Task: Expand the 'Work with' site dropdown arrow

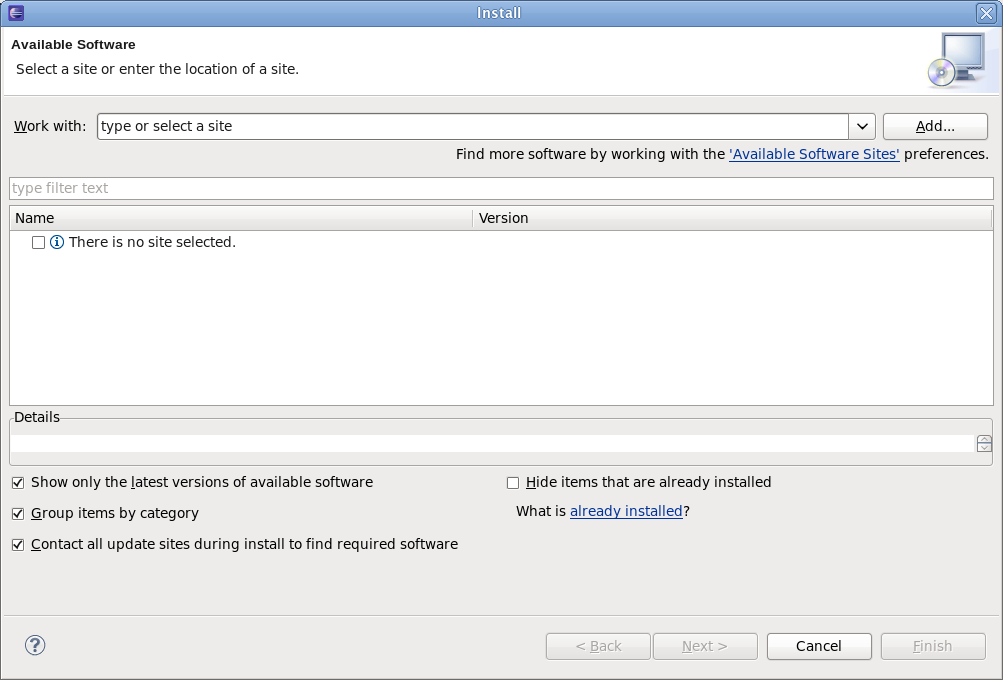Action: tap(862, 127)
